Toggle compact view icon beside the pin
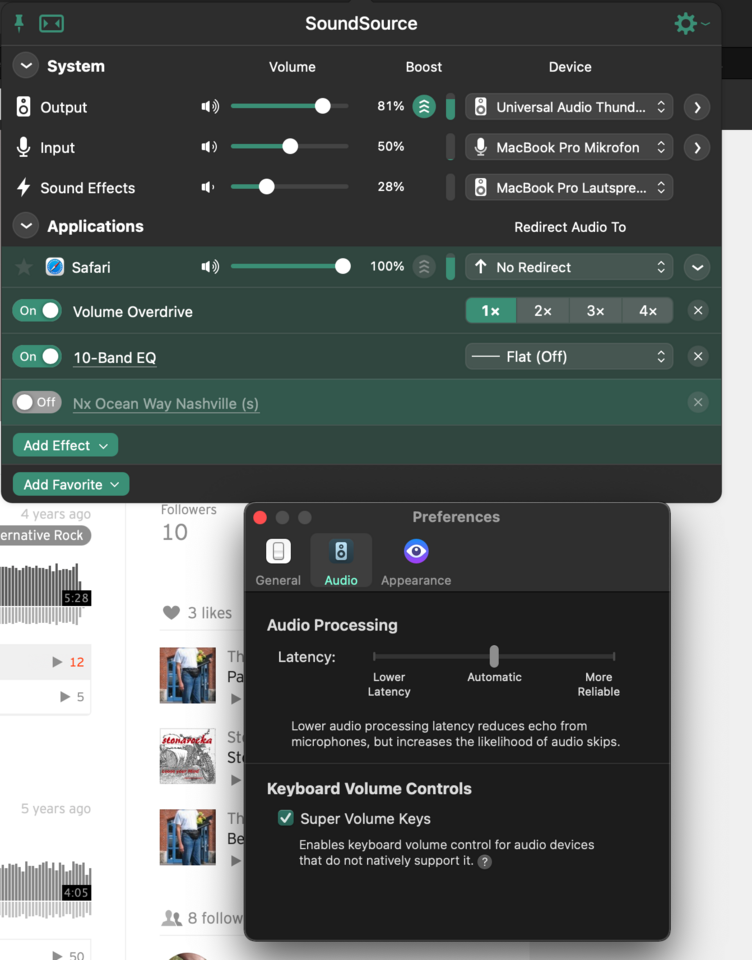 click(x=51, y=24)
